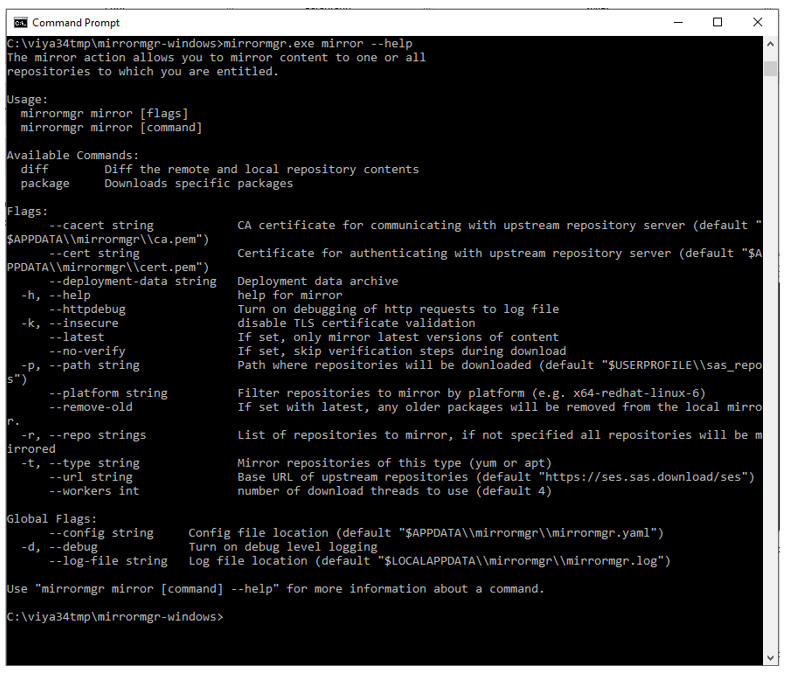This screenshot has height=673, width=788.
Task: Minimize the Command Prompt window
Action: point(678,23)
